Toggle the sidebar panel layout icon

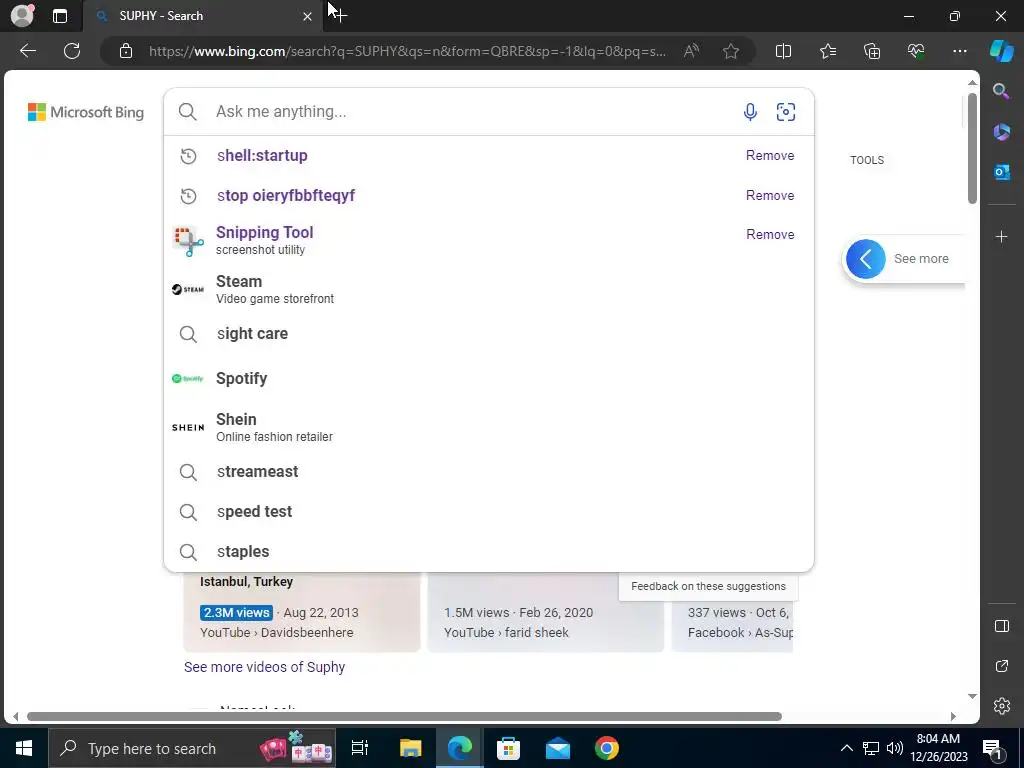coord(1002,626)
